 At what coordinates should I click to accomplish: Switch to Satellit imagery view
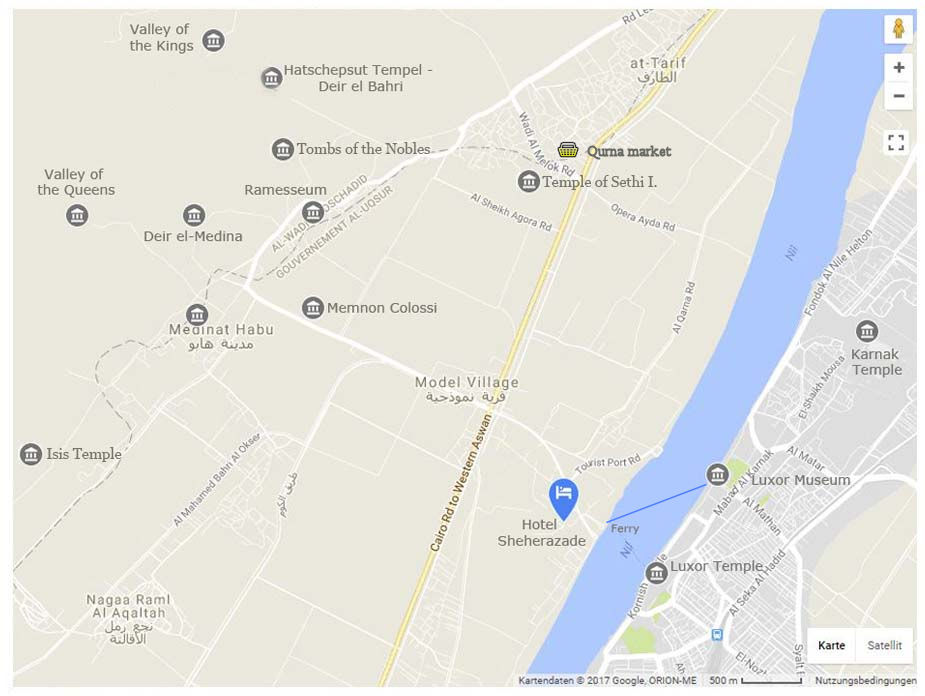pos(884,645)
